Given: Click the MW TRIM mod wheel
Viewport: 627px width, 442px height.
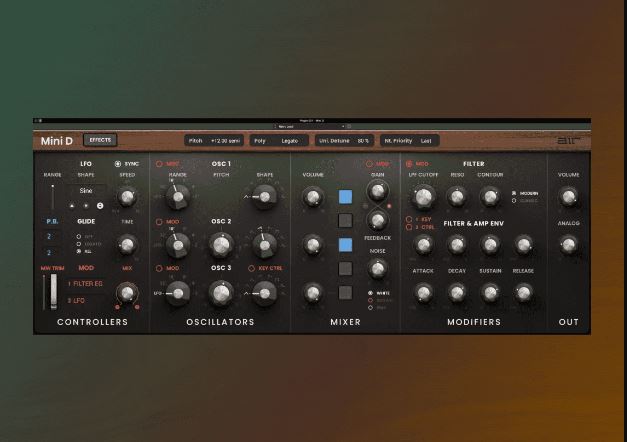Looking at the screenshot, I should tap(54, 292).
